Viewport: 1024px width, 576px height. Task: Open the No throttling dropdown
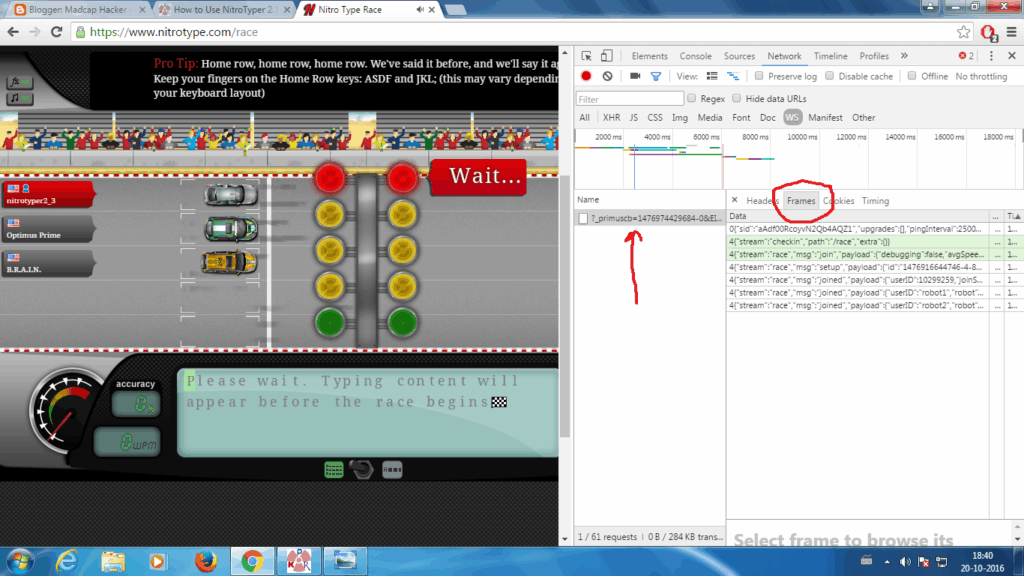[x=981, y=76]
